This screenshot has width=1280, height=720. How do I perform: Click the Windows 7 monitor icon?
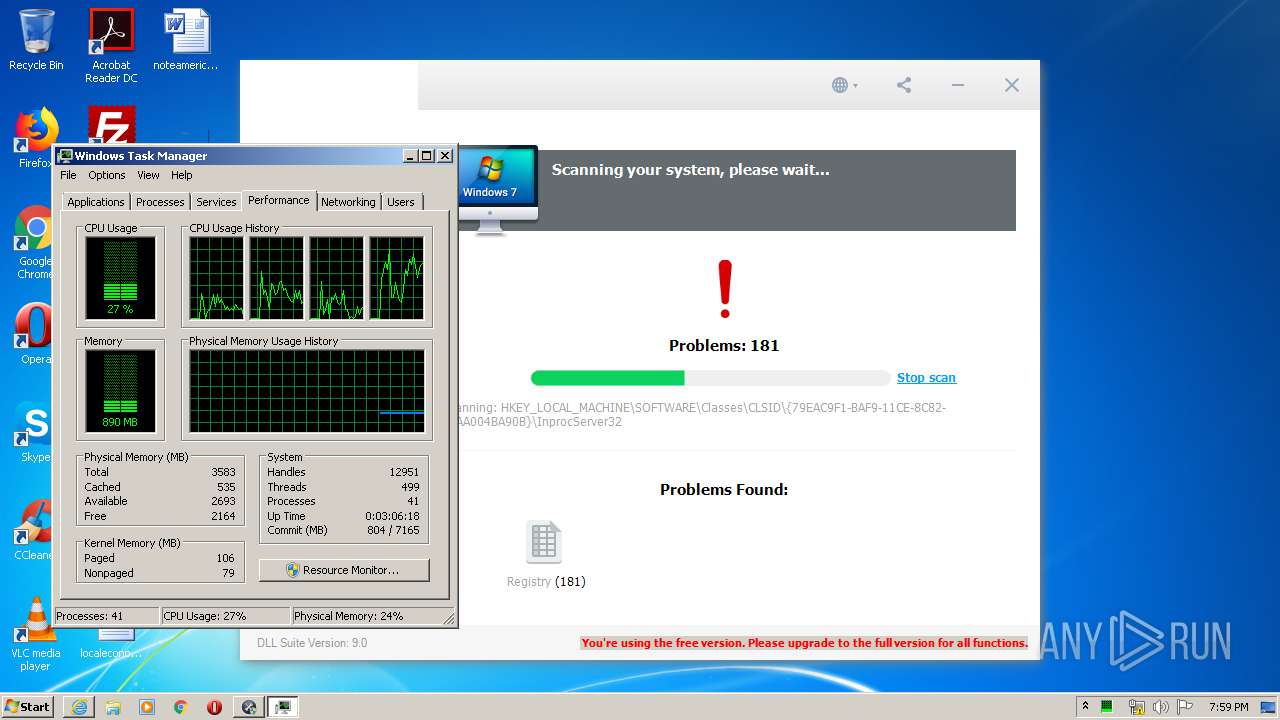pyautogui.click(x=497, y=189)
